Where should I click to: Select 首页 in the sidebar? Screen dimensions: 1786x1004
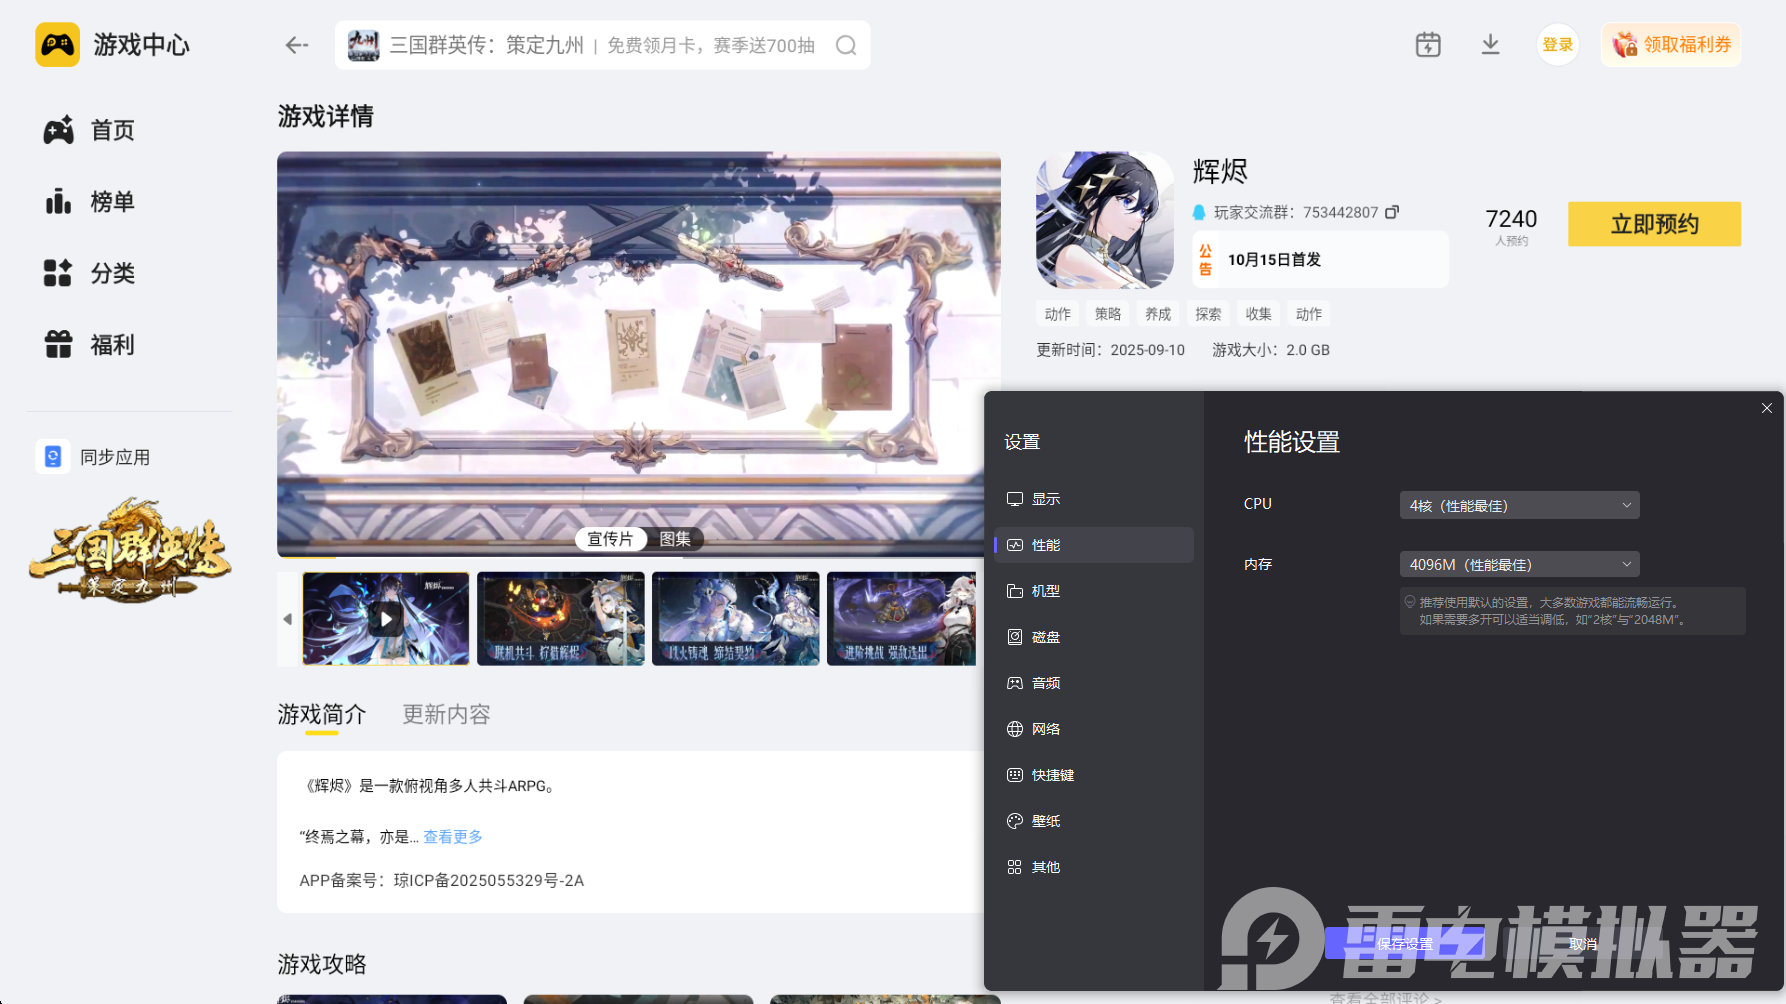[111, 129]
